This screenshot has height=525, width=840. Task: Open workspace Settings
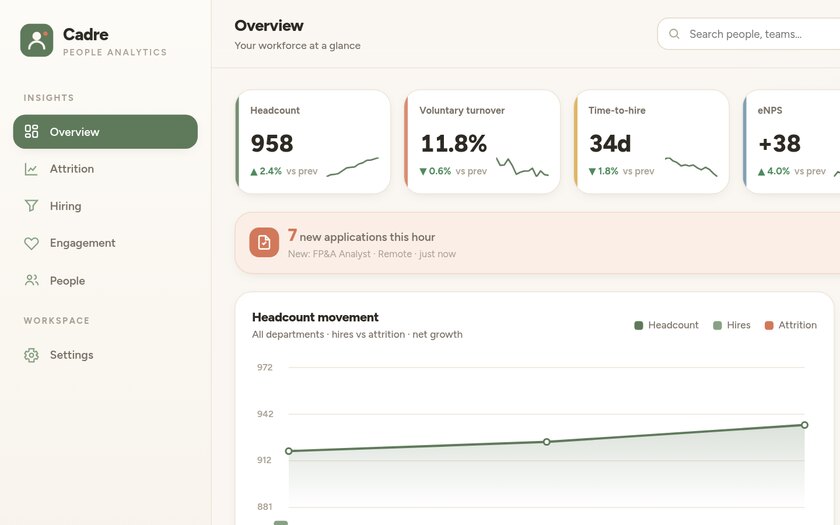tap(106, 355)
